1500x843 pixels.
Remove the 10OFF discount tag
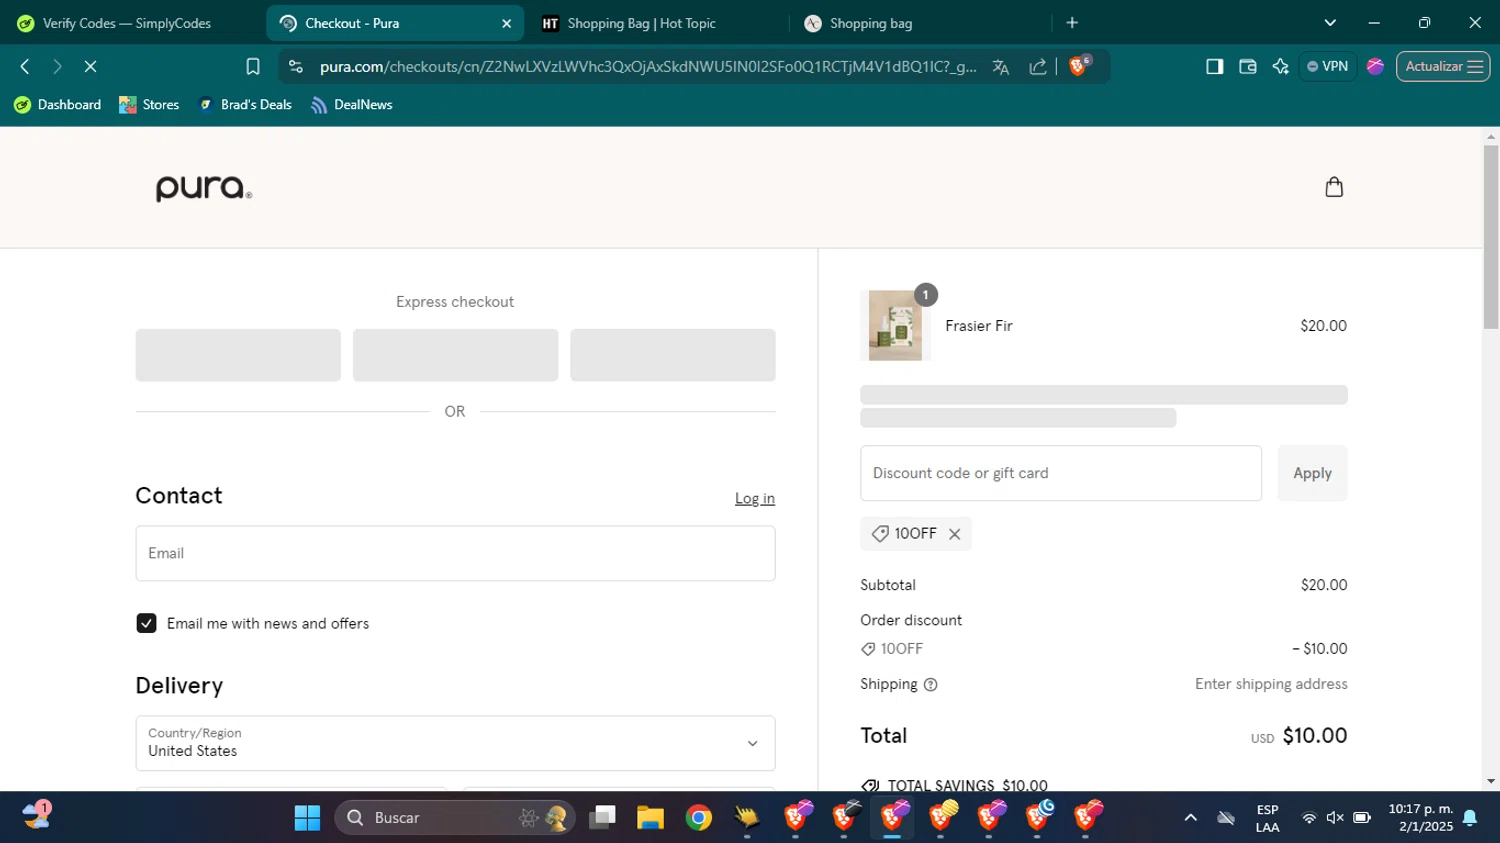pyautogui.click(x=955, y=534)
